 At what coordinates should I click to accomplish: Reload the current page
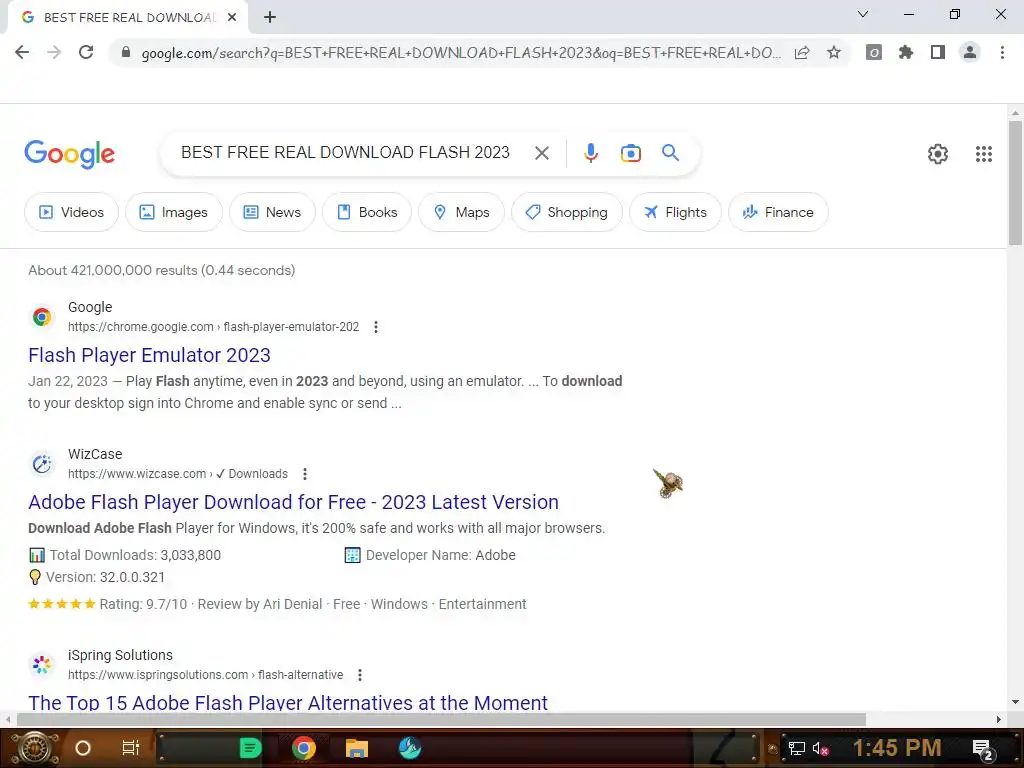[x=86, y=52]
